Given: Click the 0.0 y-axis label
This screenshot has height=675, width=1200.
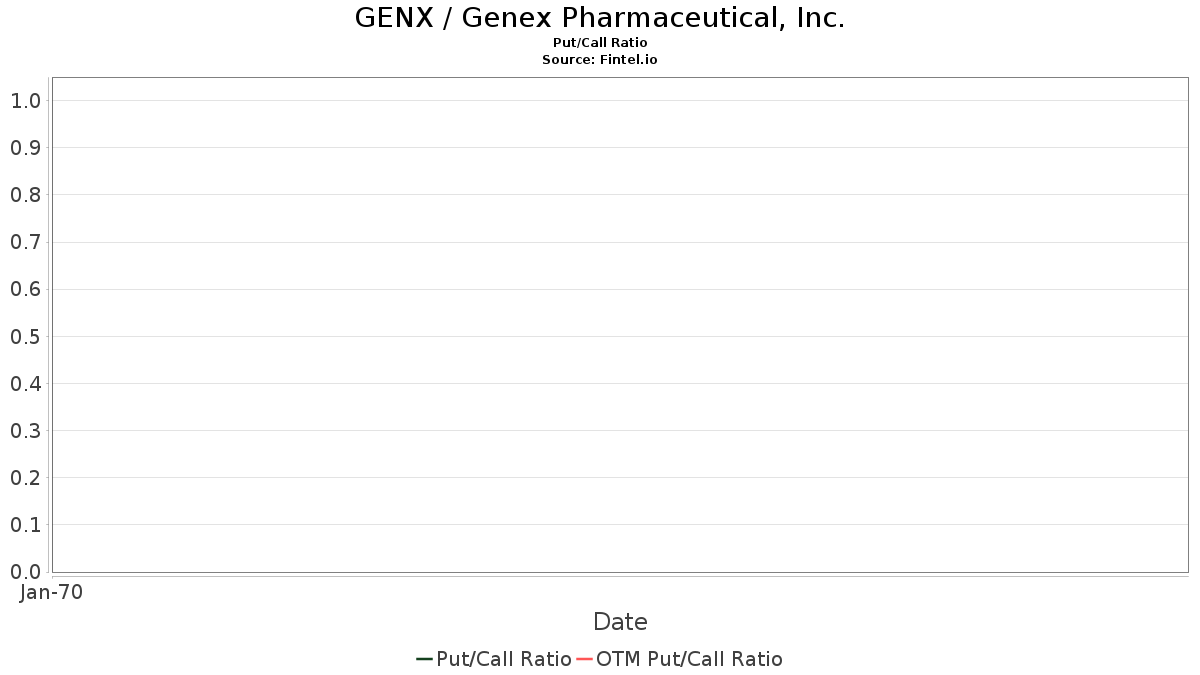Looking at the screenshot, I should (x=25, y=572).
